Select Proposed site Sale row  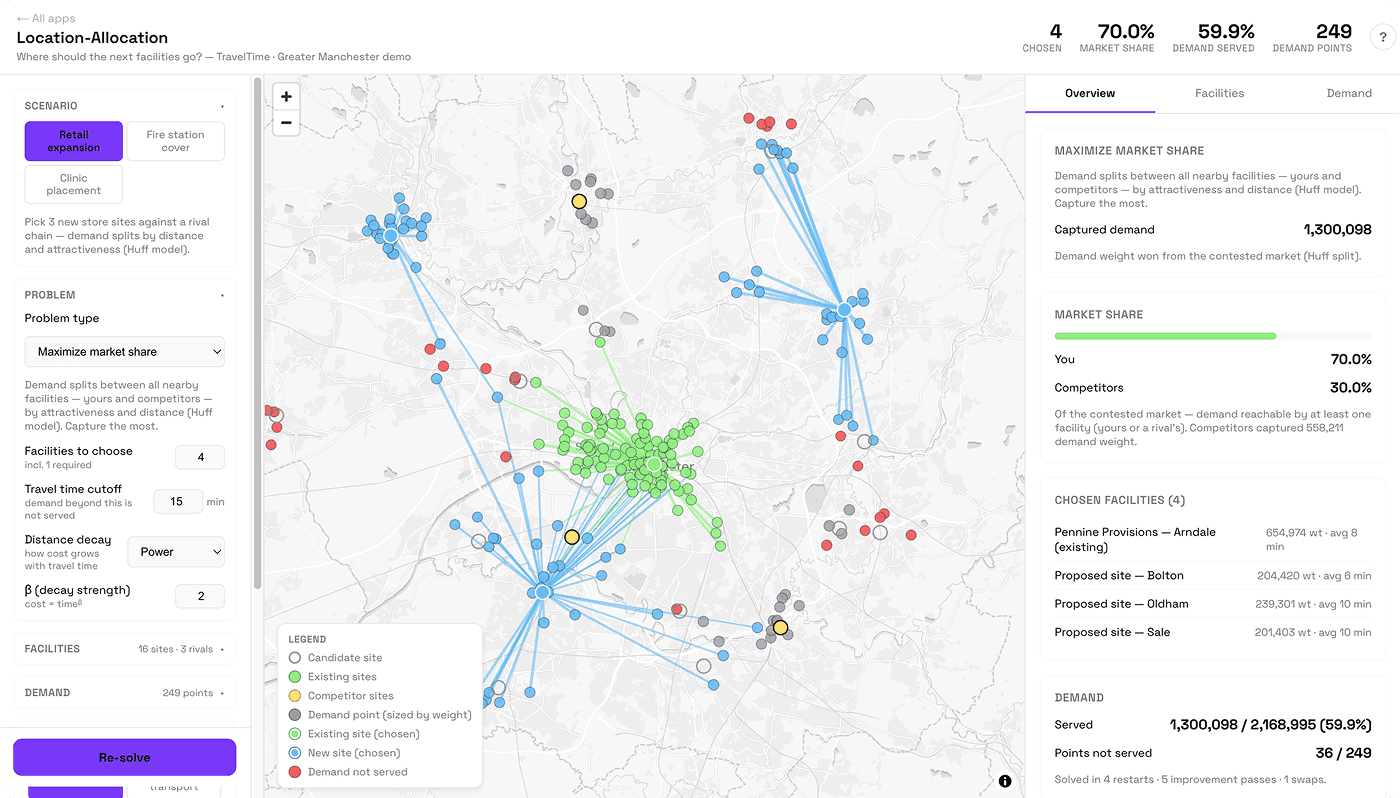(x=1213, y=632)
